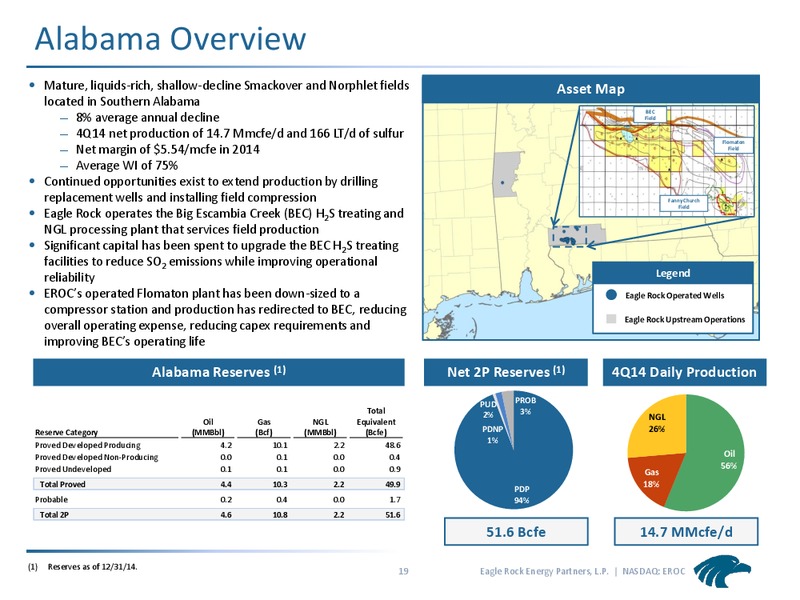
Task: Click the Flomaton Field label on the inset map
Action: (733, 145)
